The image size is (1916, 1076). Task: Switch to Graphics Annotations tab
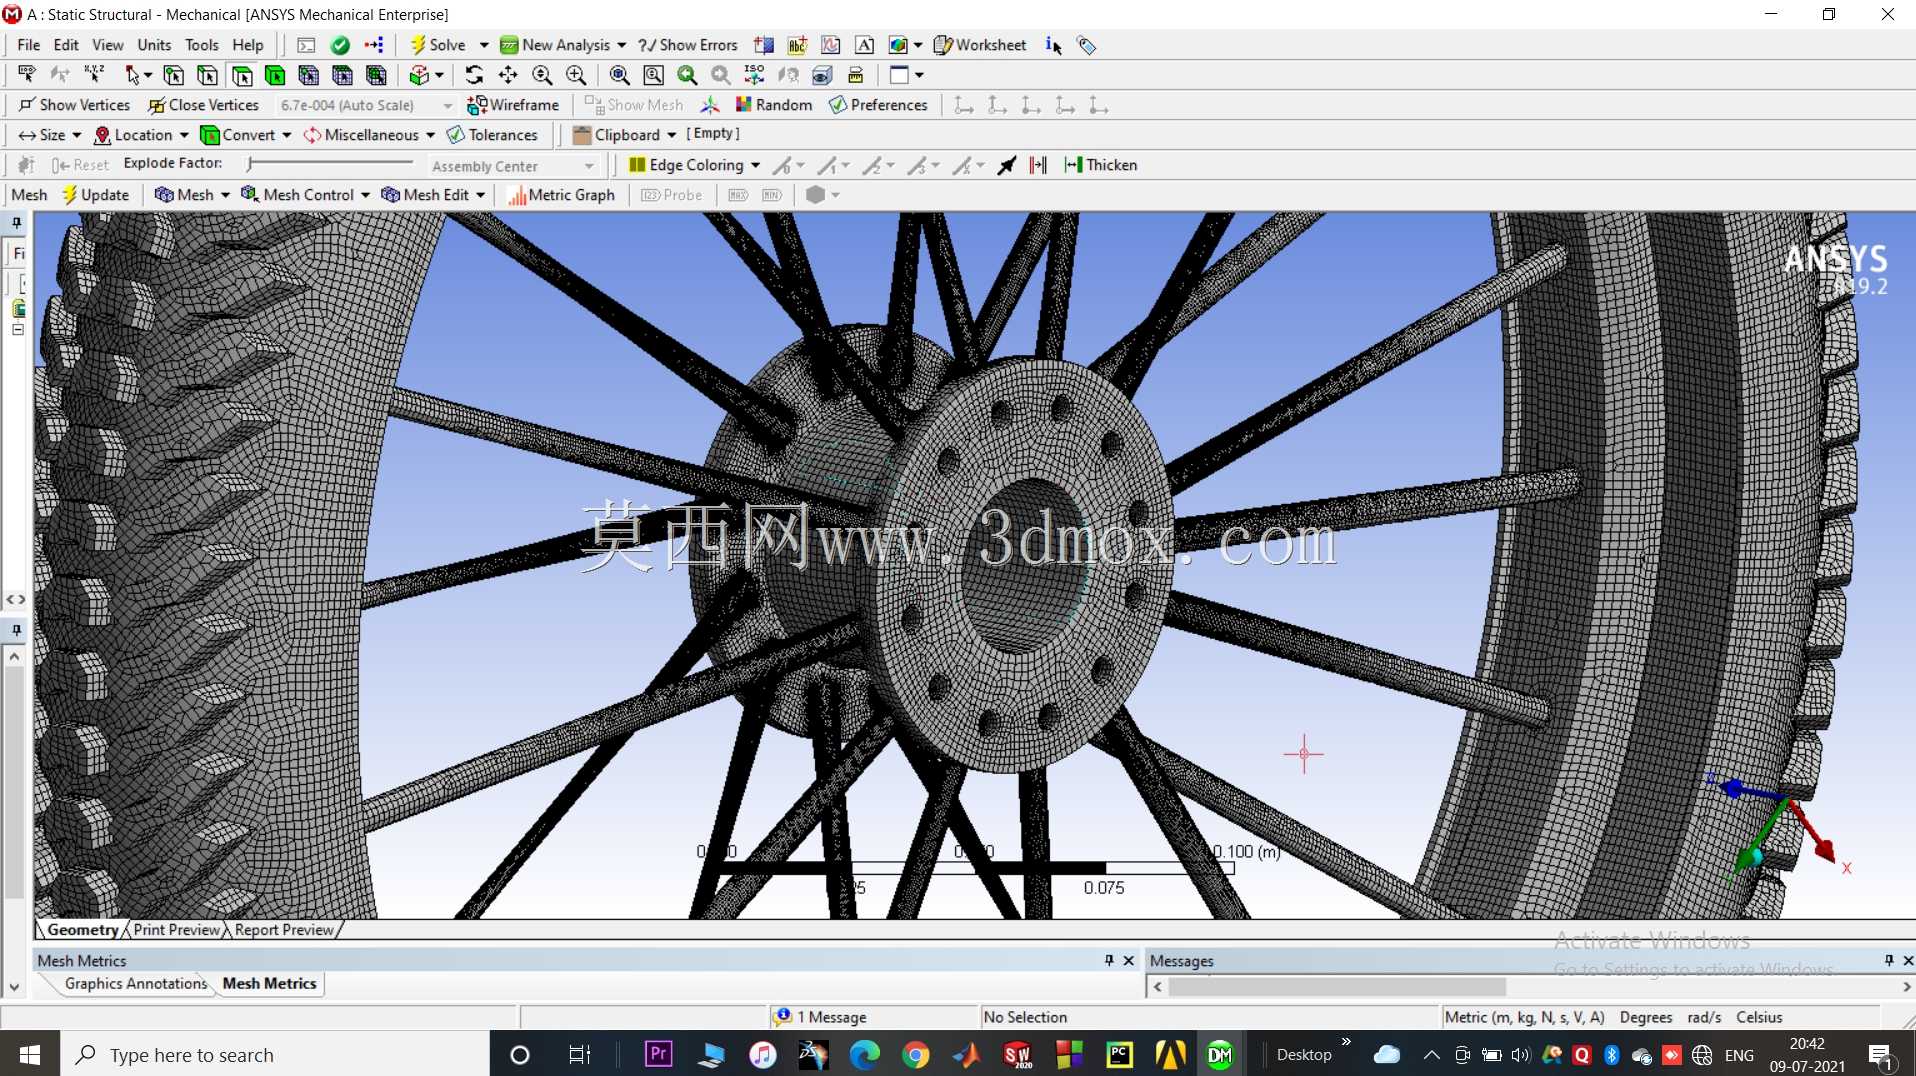click(136, 984)
